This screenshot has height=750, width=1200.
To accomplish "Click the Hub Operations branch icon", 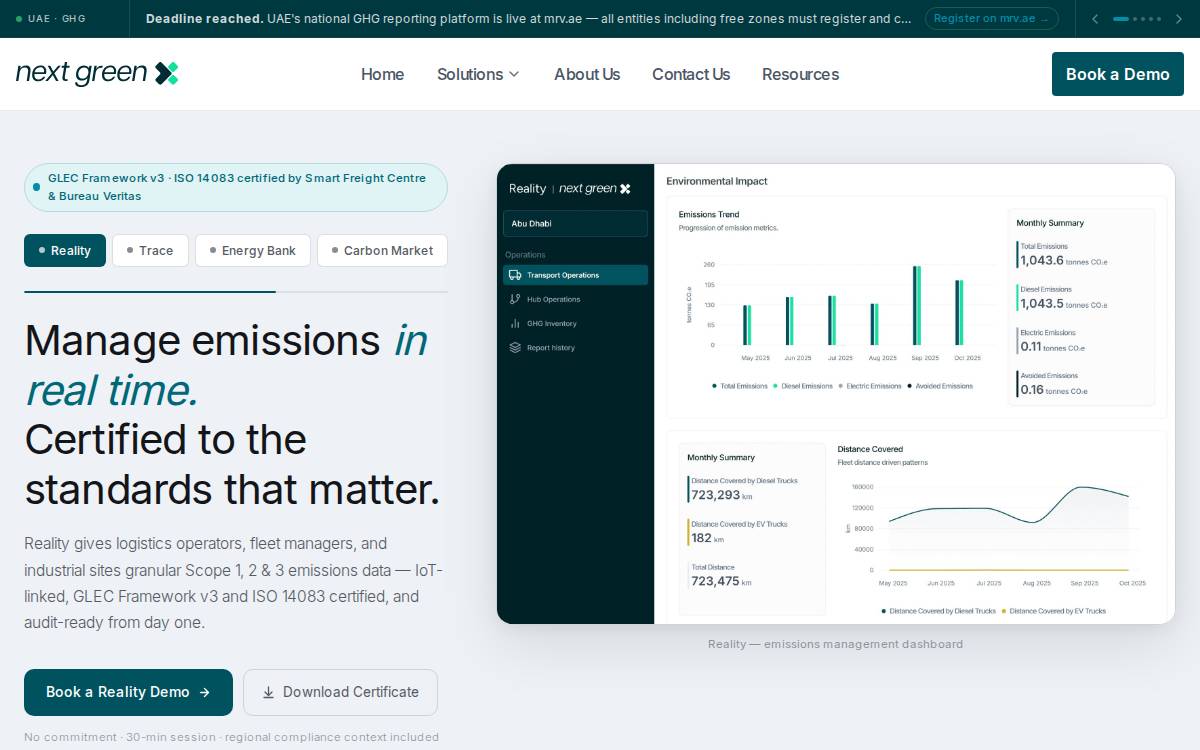I will [515, 299].
